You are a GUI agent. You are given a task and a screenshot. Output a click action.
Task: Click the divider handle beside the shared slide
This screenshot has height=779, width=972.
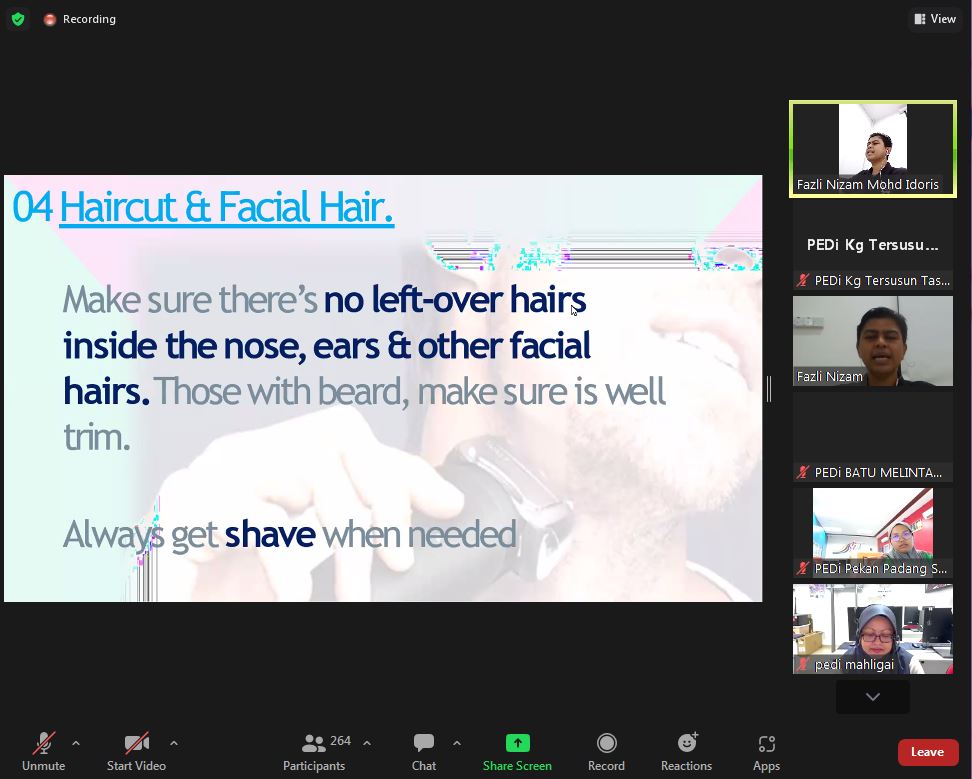coord(768,389)
